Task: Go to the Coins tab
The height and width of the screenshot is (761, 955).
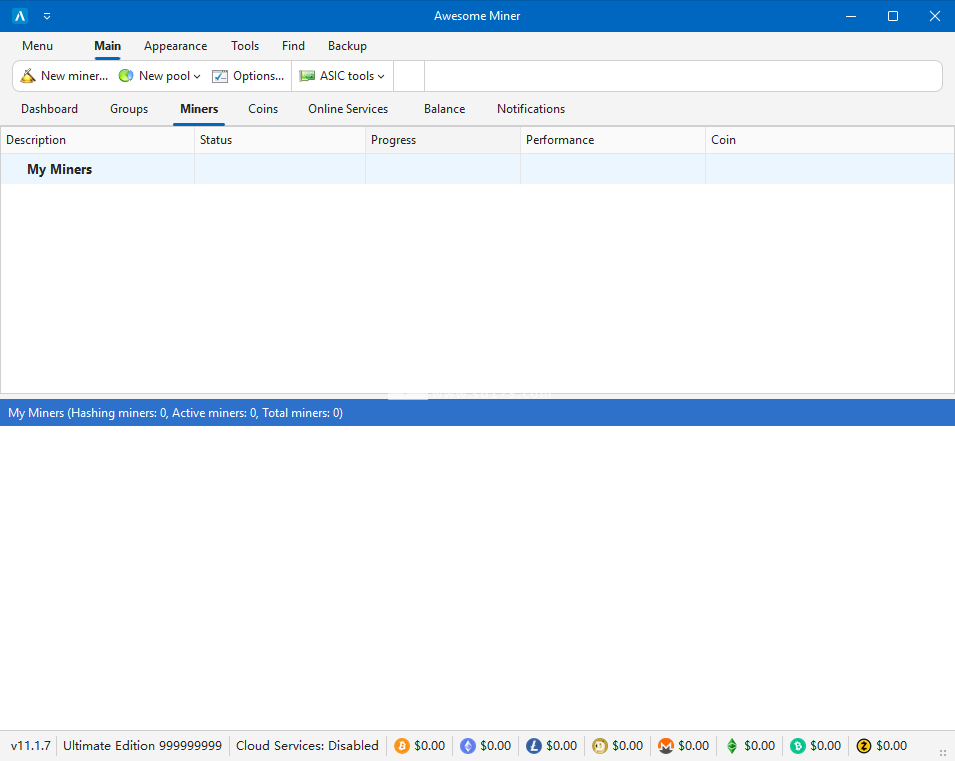Action: tap(263, 108)
